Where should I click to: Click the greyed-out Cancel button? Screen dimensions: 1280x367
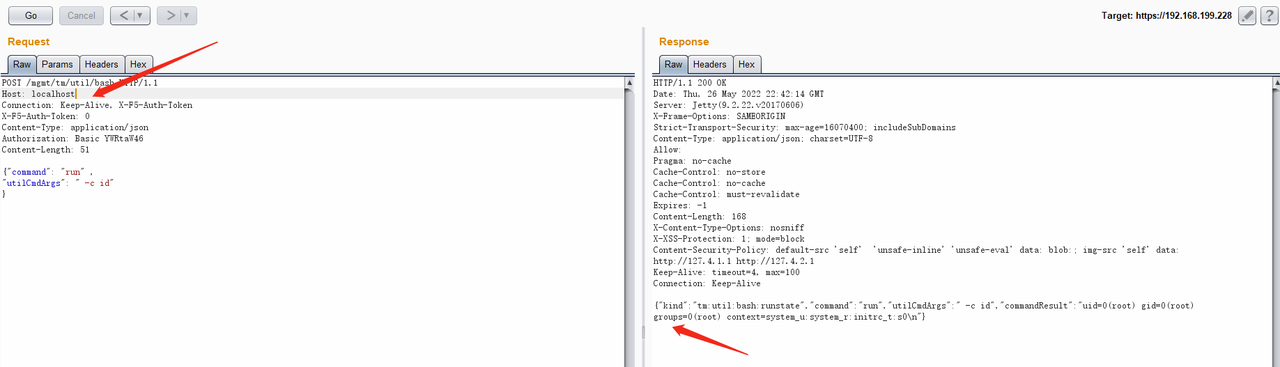point(81,15)
